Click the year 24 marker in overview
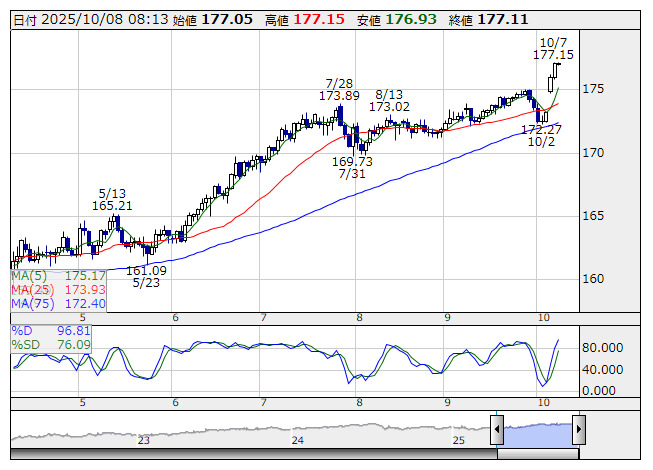The image size is (653, 470). click(x=297, y=440)
